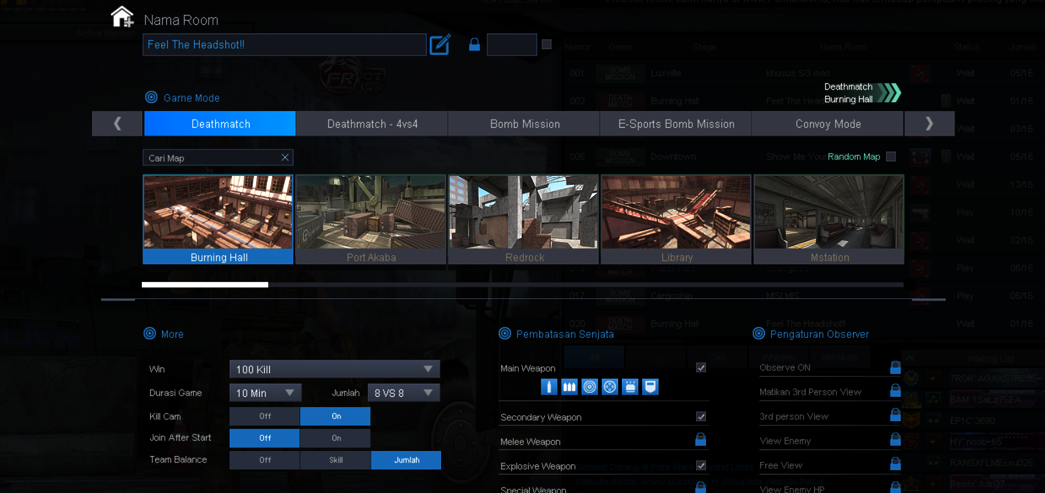Select the concentric target weapon filter icon
Screen dimensions: 1045x493
pyautogui.click(x=589, y=387)
